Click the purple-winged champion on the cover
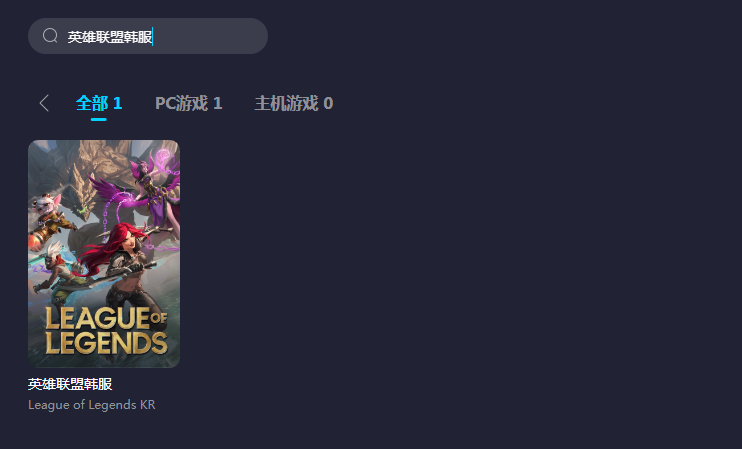742x449 pixels. coord(147,189)
